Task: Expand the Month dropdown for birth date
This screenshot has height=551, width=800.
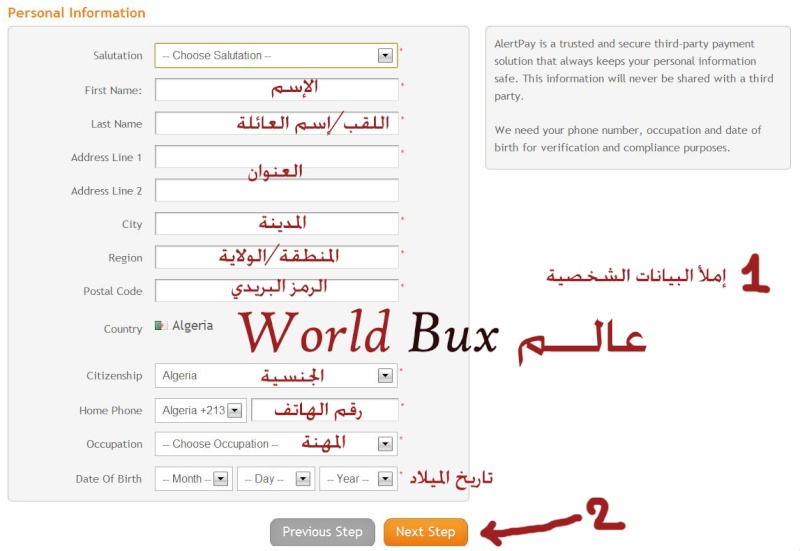Action: (194, 479)
